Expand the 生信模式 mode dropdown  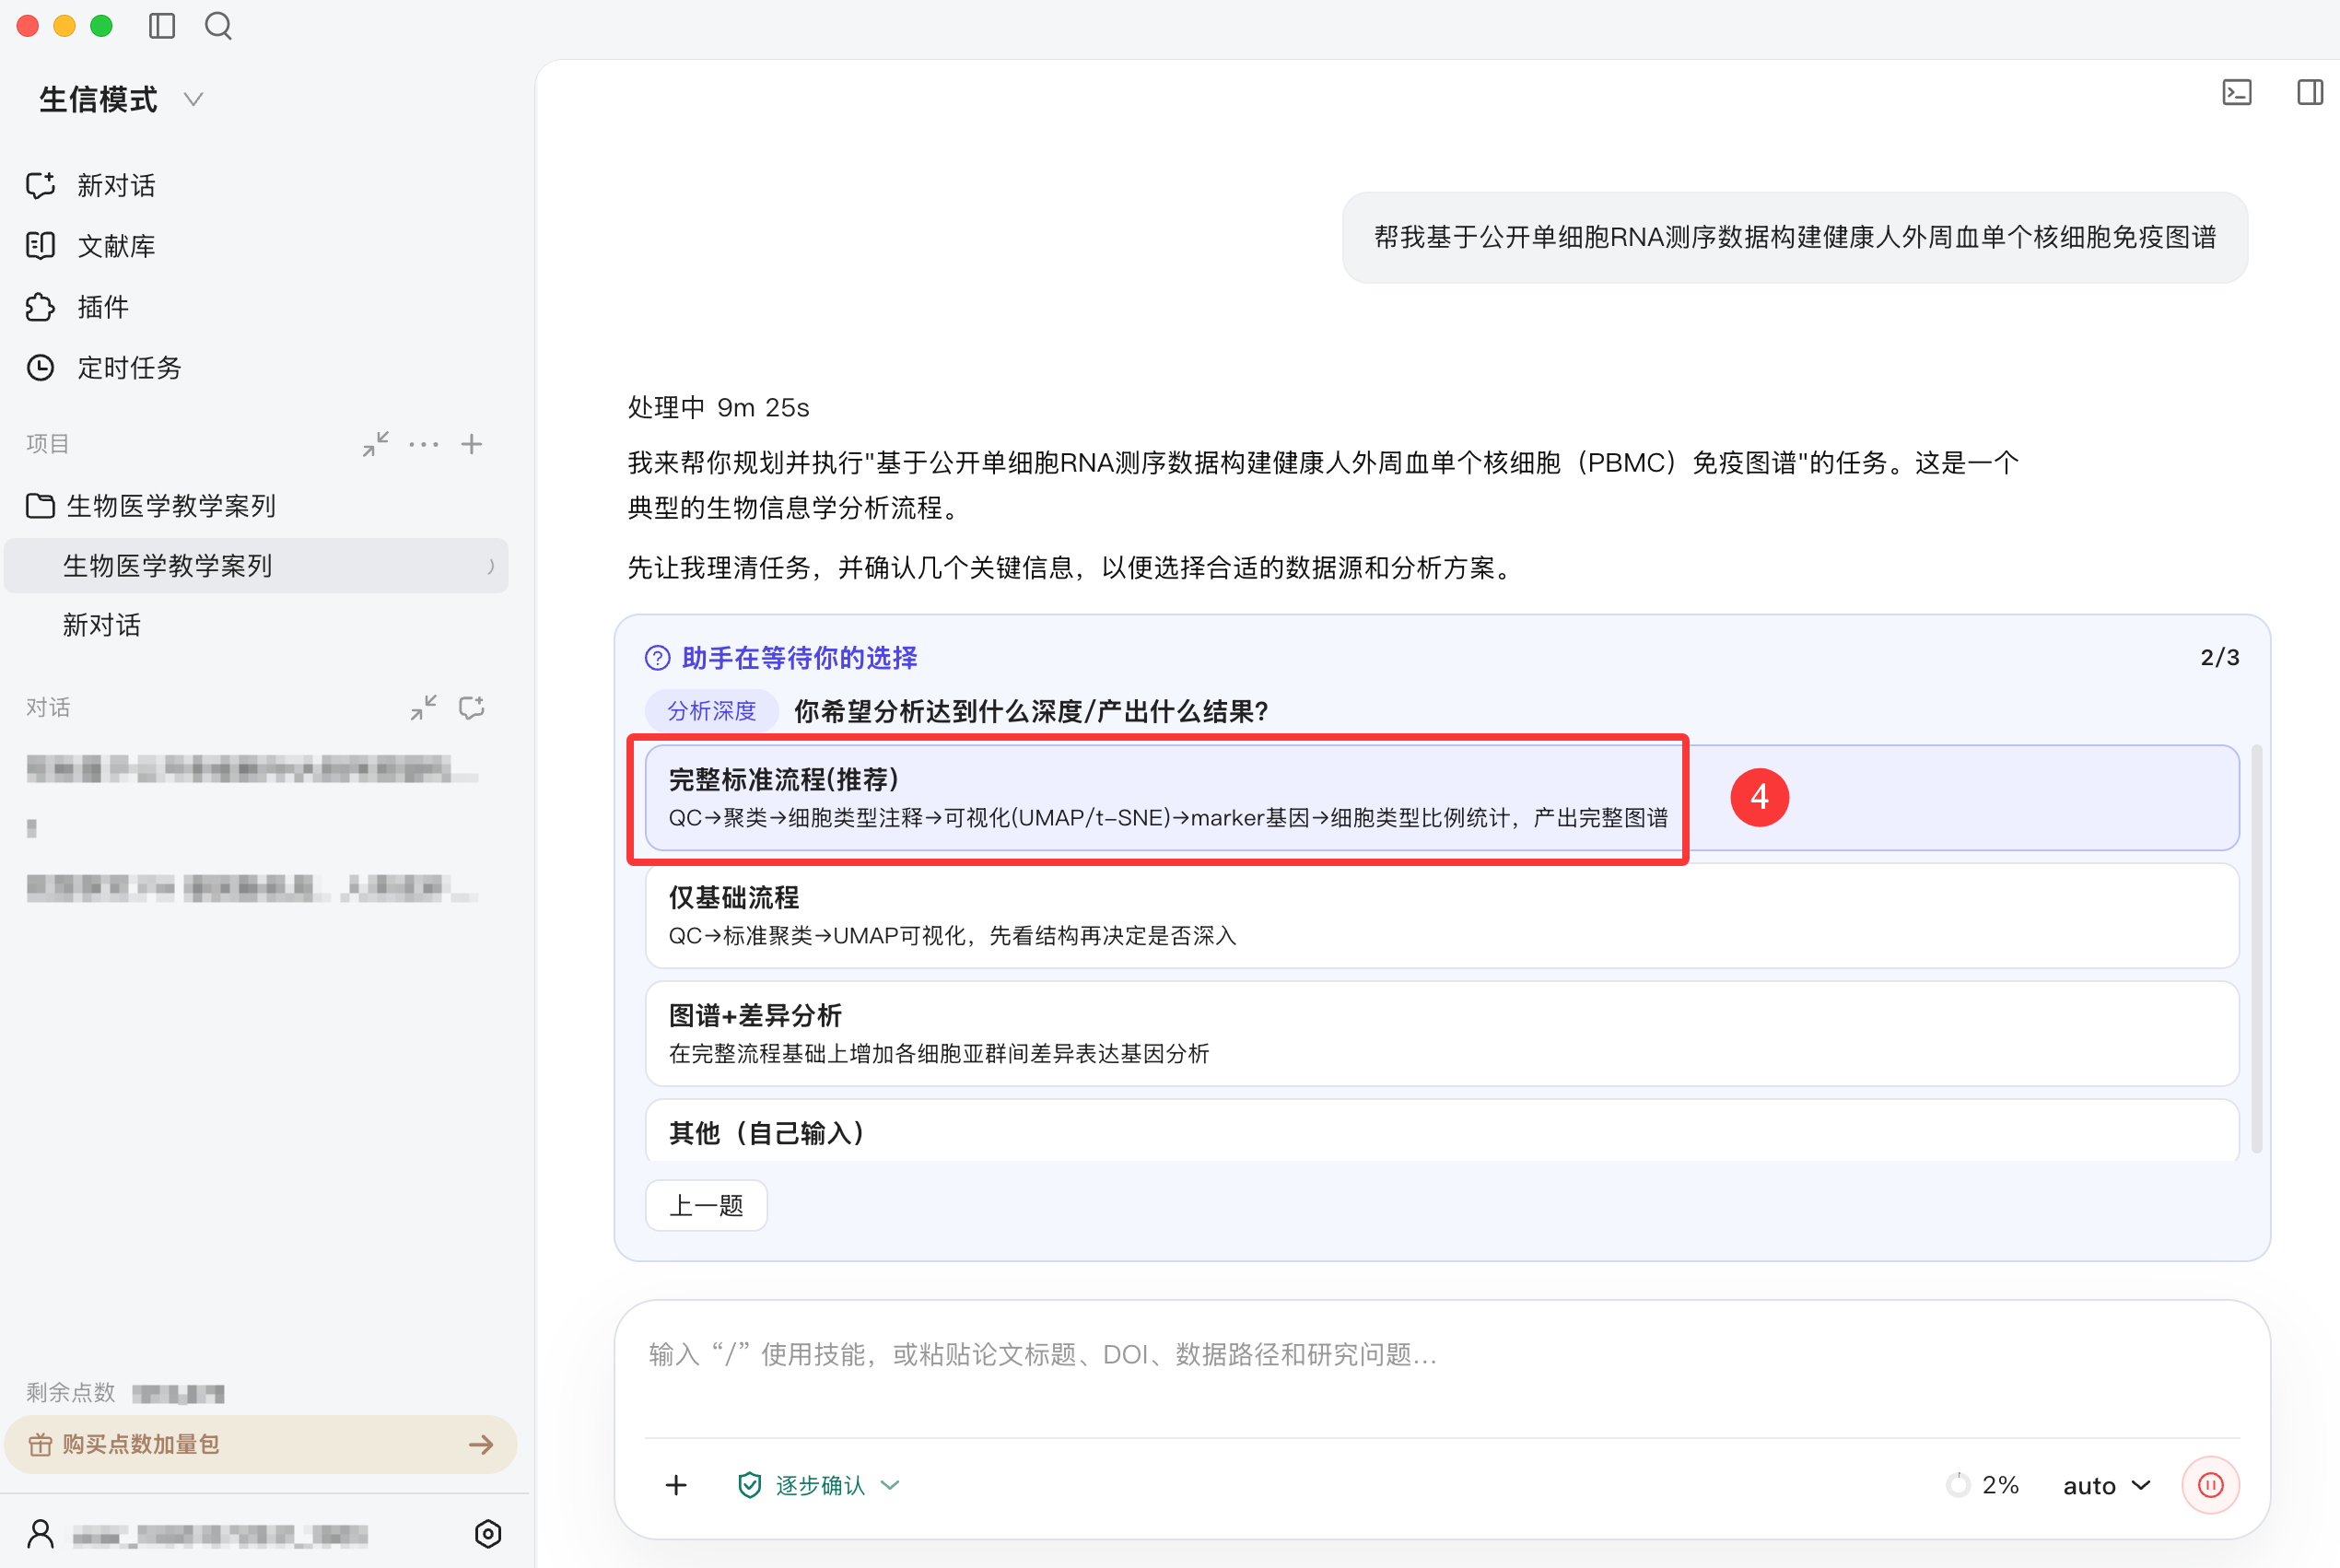click(193, 99)
